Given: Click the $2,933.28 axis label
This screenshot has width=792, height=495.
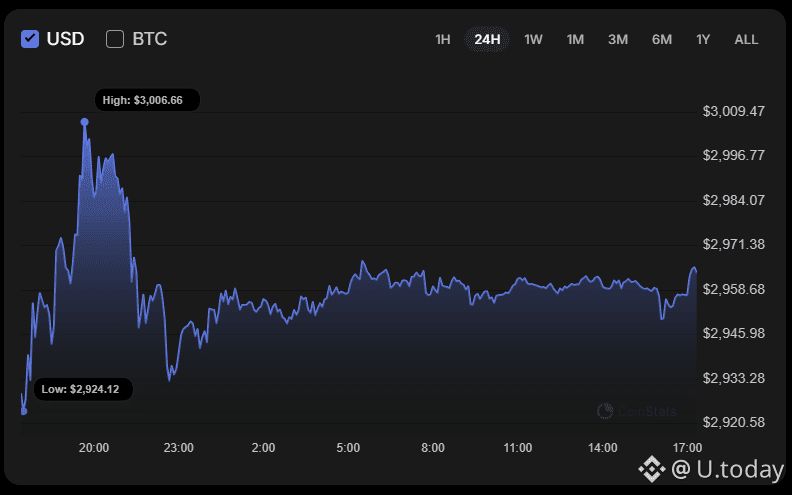Looking at the screenshot, I should click(x=733, y=378).
